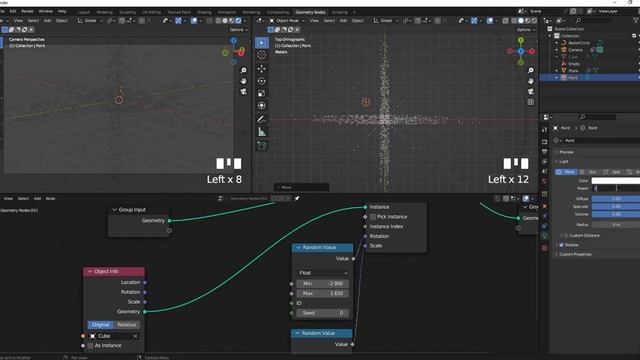Collapse the upper Random Value node
640x360 pixels.
pos(298,247)
